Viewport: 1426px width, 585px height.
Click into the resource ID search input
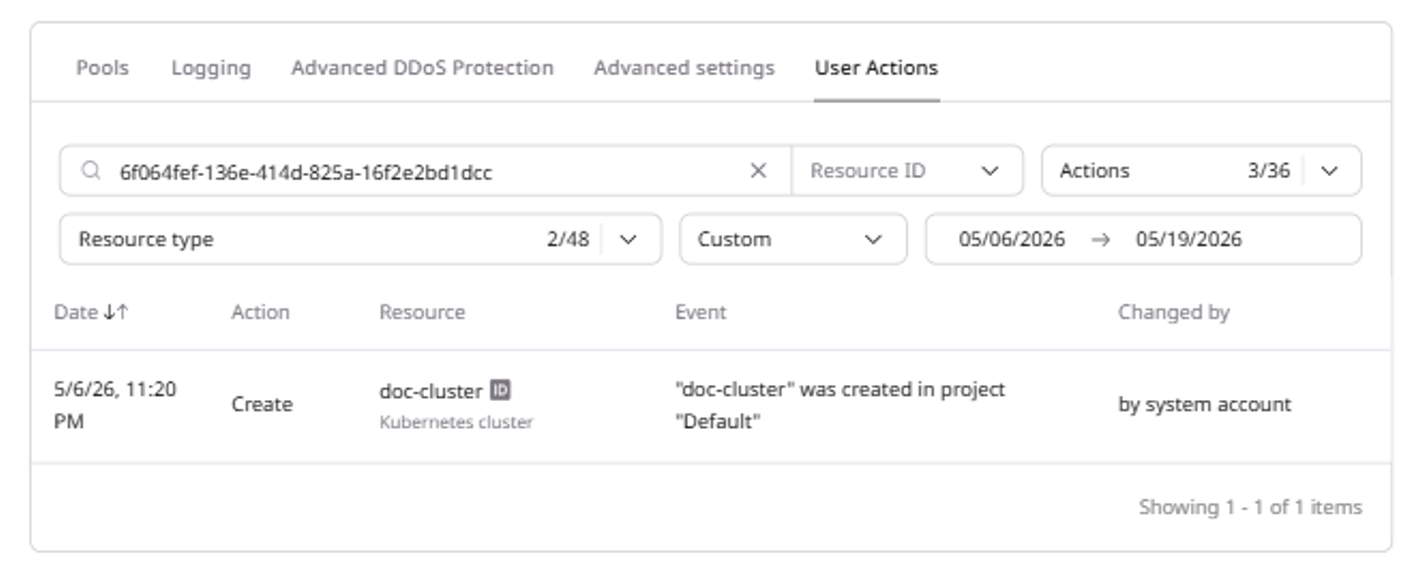[x=425, y=171]
